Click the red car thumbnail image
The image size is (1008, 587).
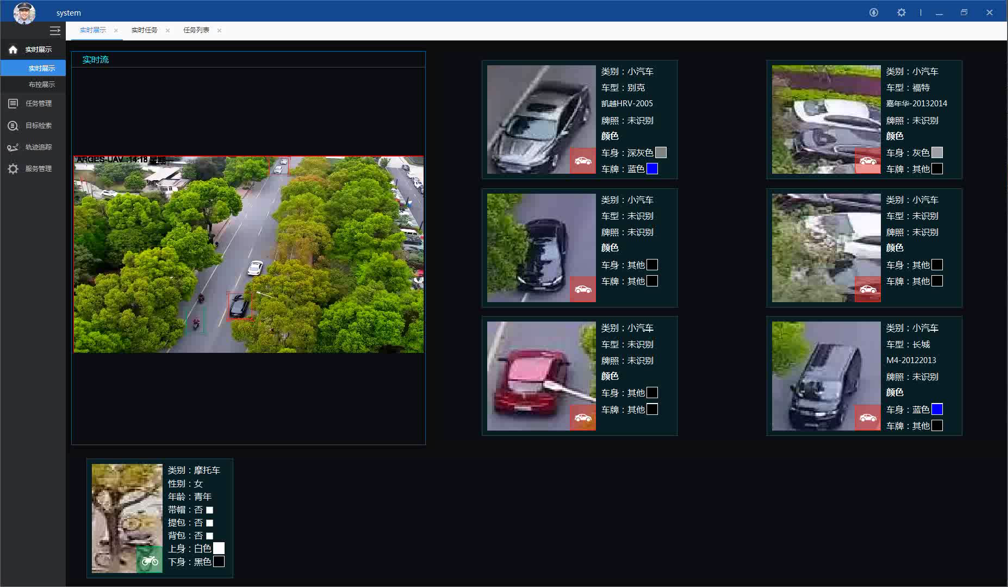pos(540,375)
